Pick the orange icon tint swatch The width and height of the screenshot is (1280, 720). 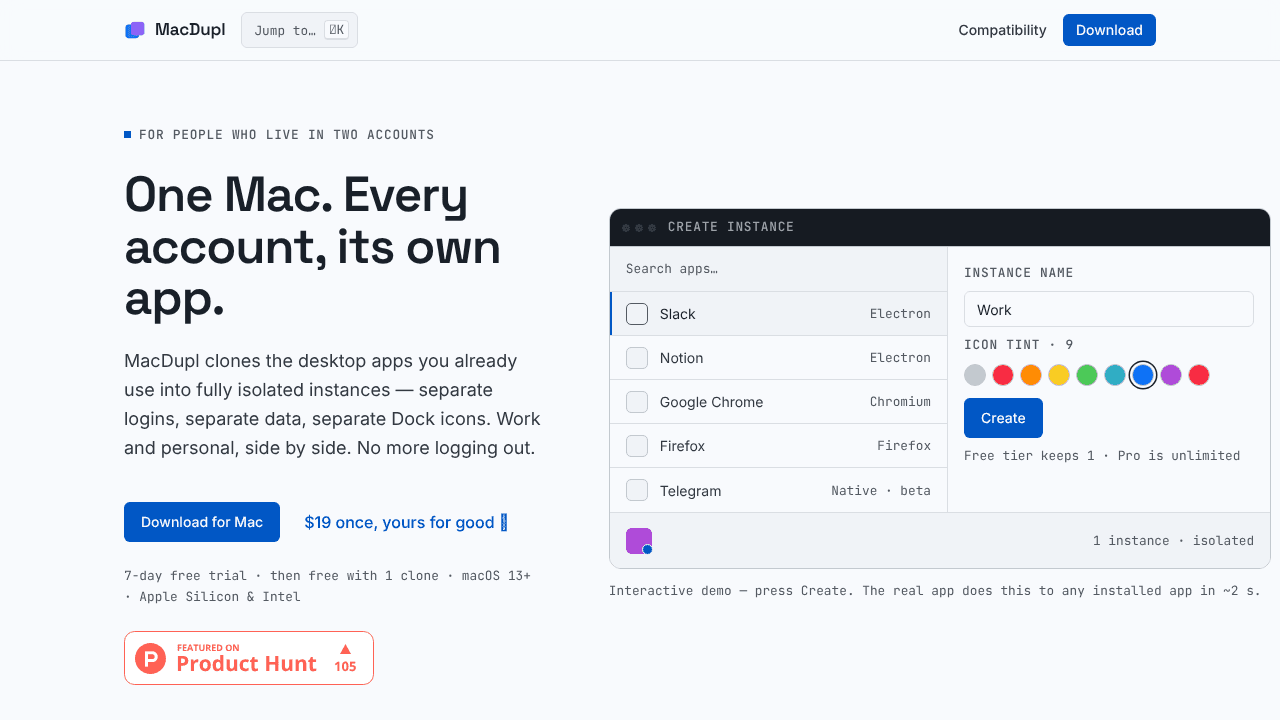pyautogui.click(x=1031, y=375)
